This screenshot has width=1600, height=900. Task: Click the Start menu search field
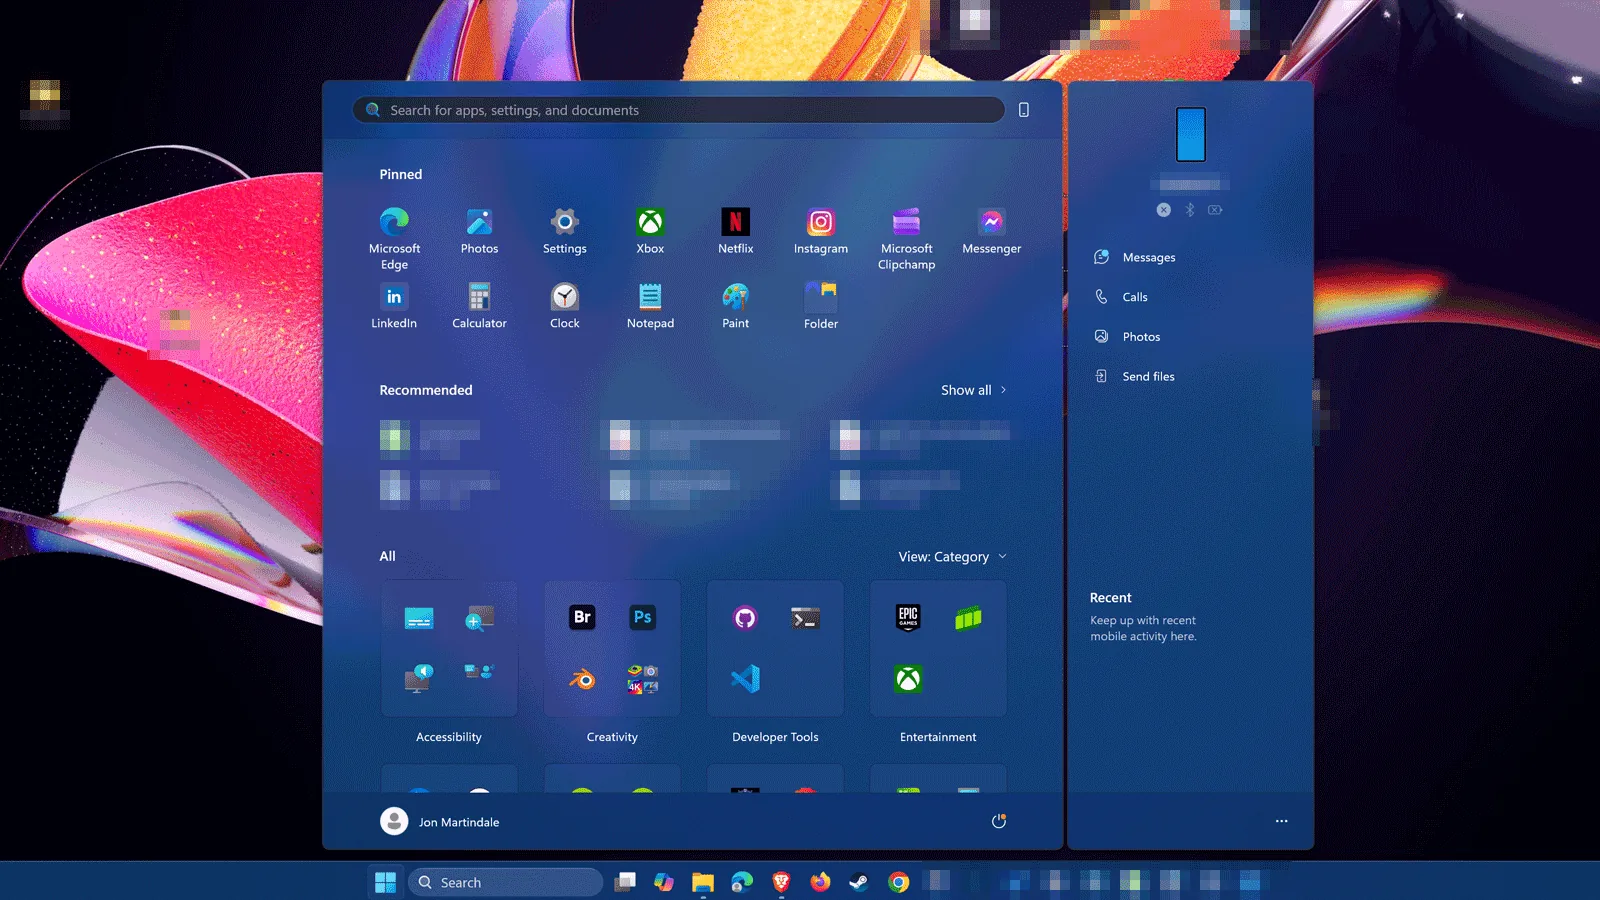point(679,110)
